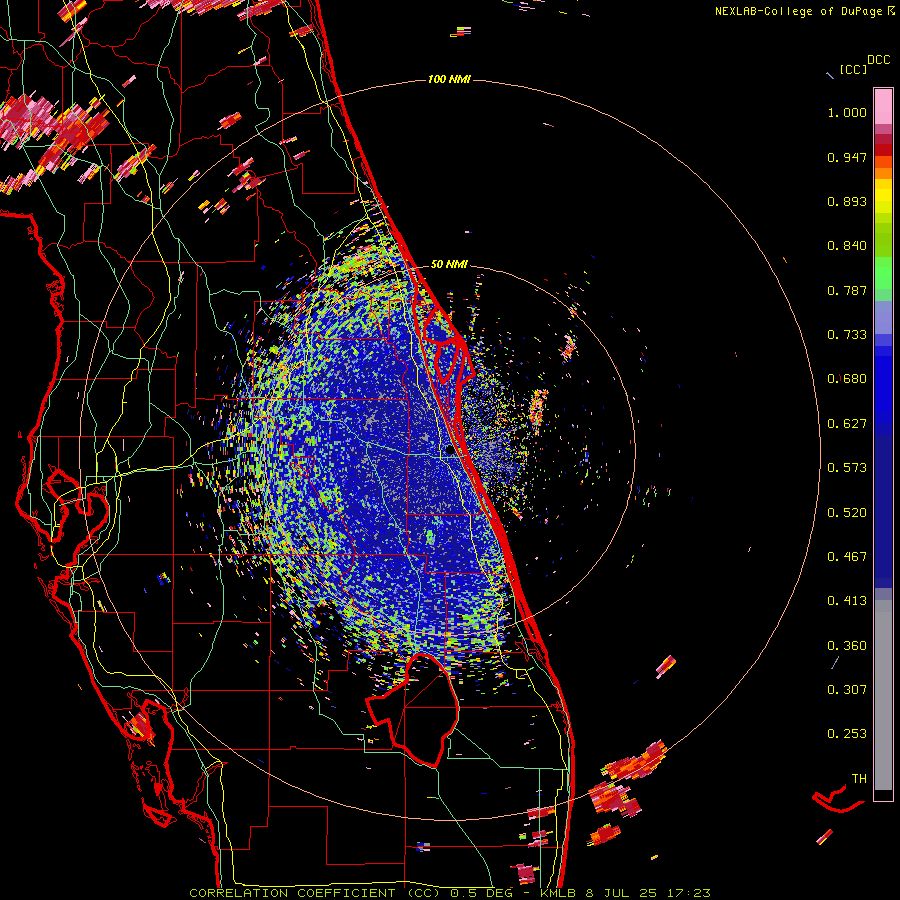Viewport: 900px width, 900px height.
Task: Click the TH threshold label
Action: click(x=859, y=779)
